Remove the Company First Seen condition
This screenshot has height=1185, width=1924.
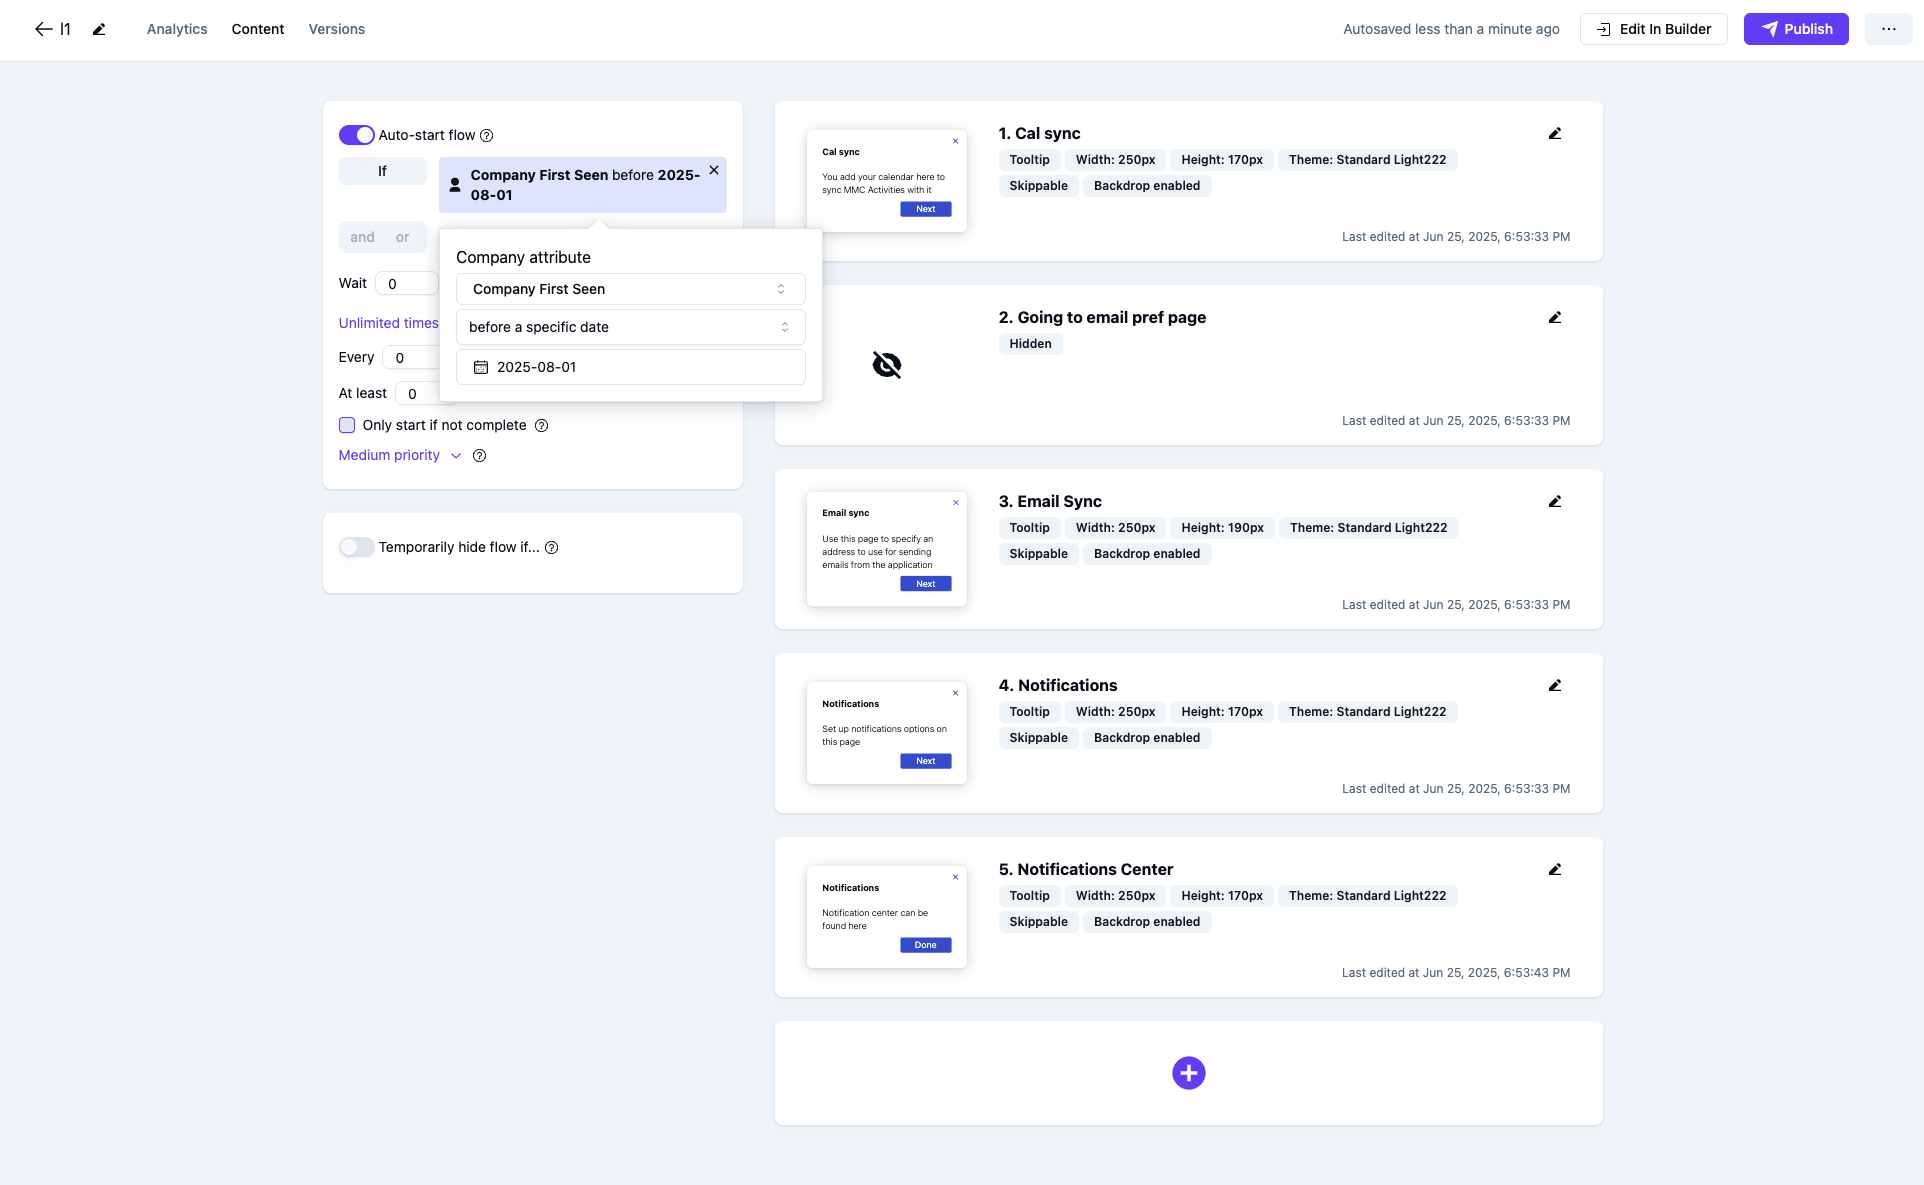pos(714,171)
